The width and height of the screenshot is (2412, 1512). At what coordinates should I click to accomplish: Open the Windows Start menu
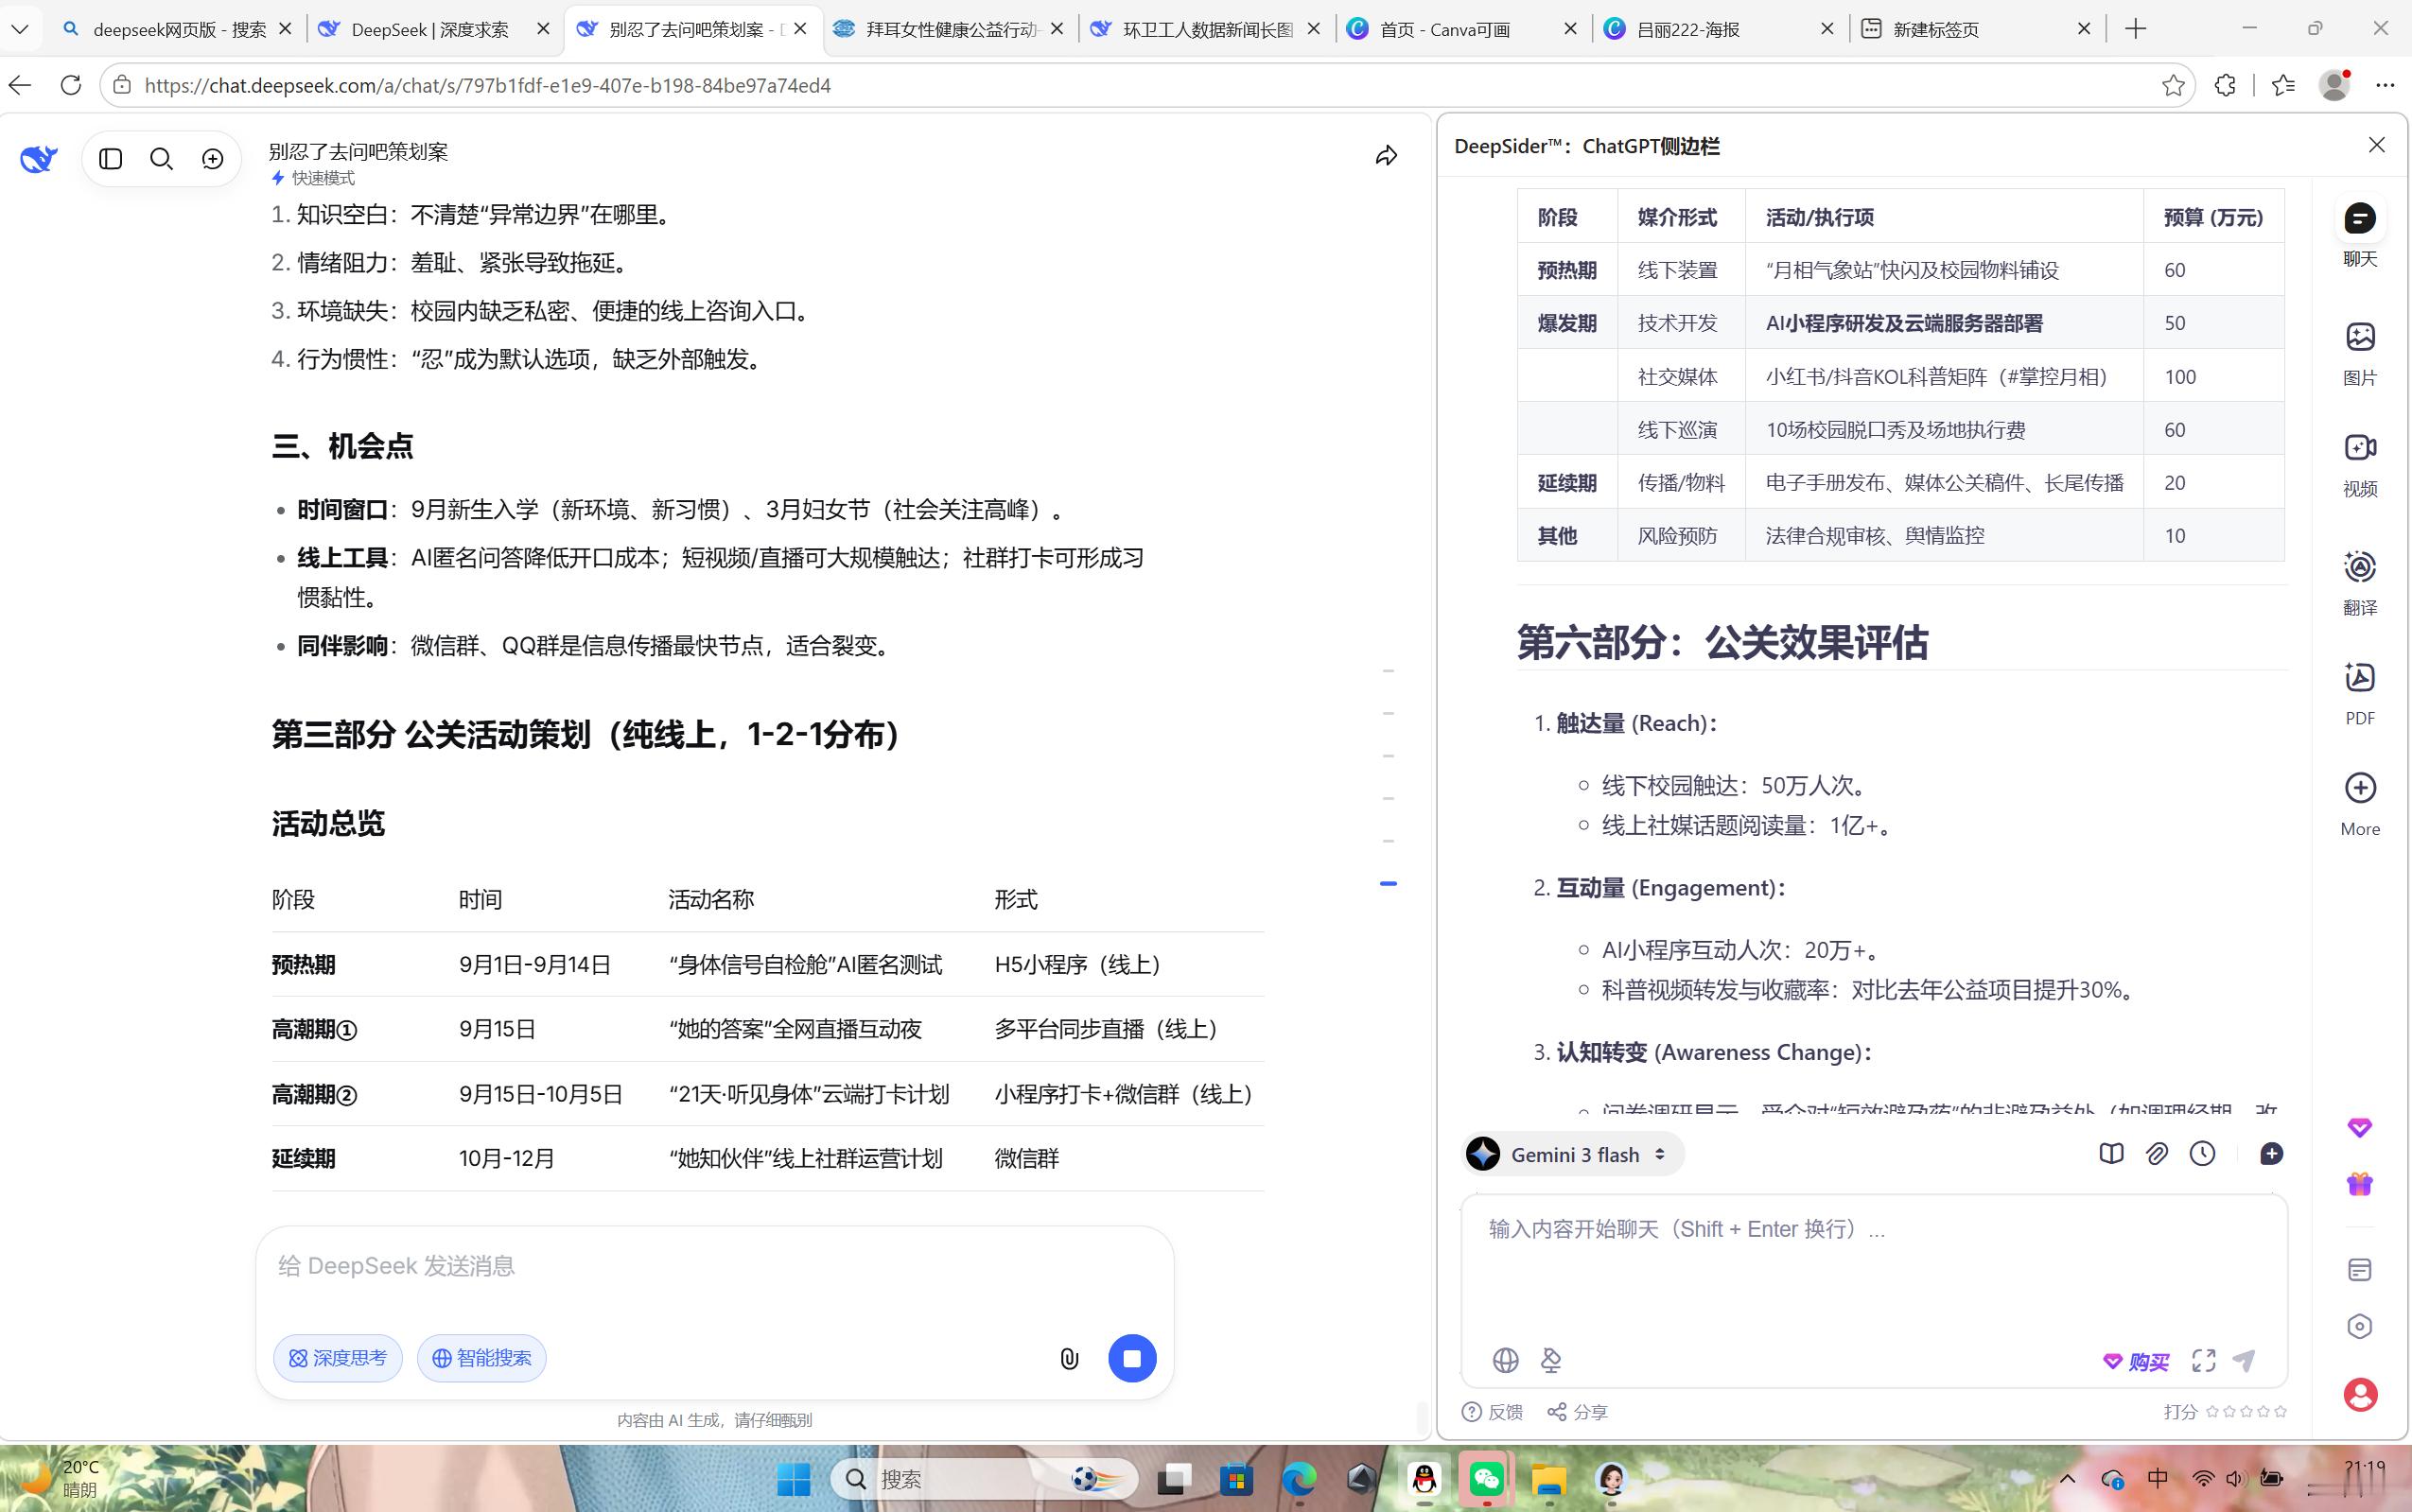(794, 1479)
